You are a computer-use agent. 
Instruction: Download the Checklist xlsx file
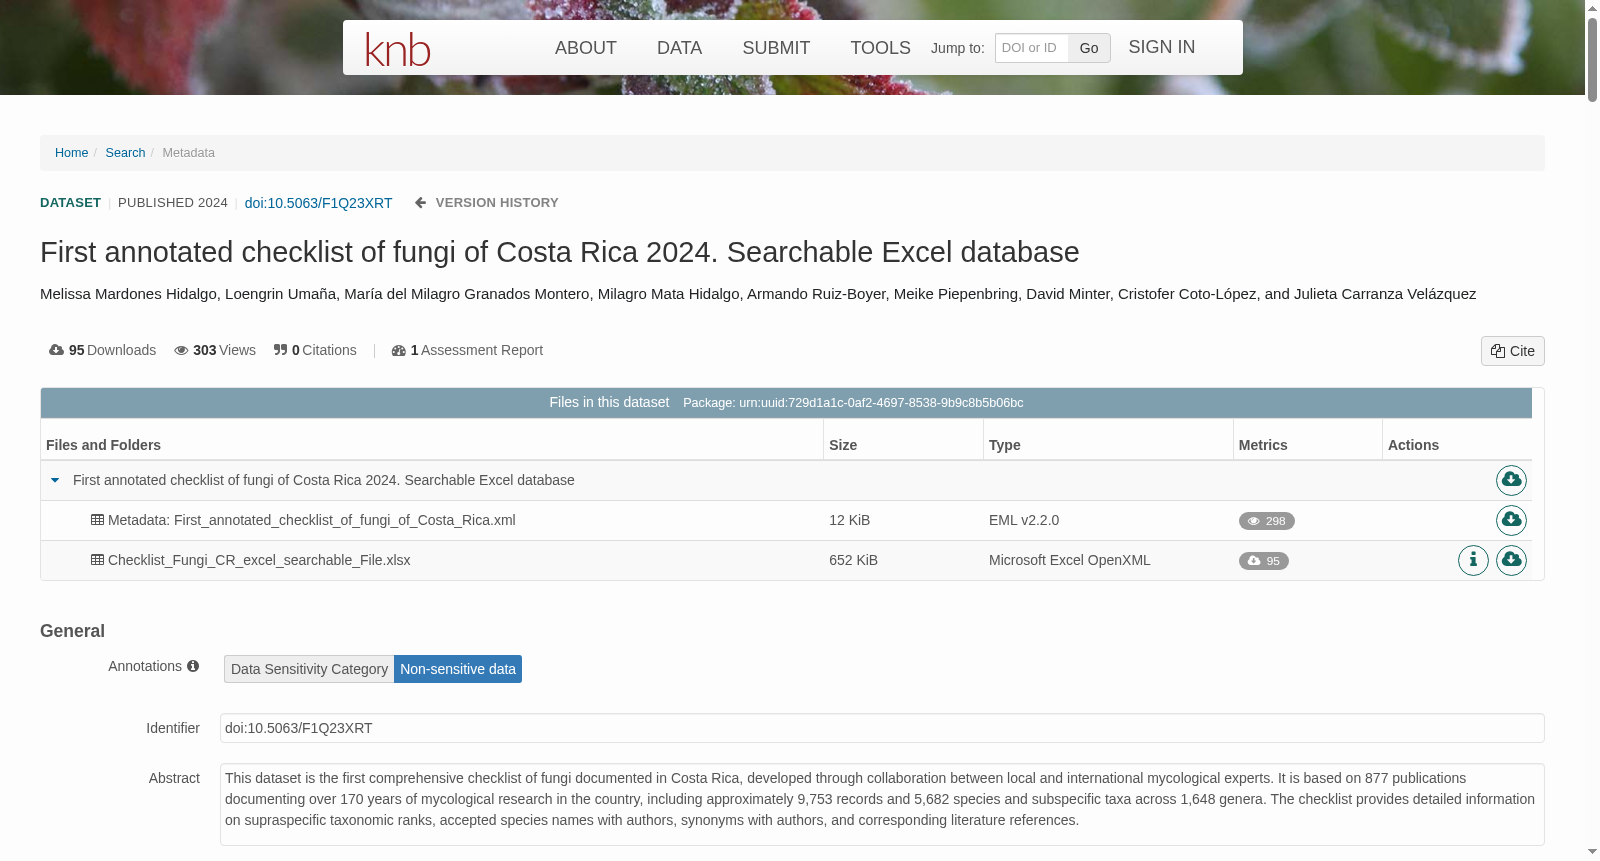[x=1511, y=560]
